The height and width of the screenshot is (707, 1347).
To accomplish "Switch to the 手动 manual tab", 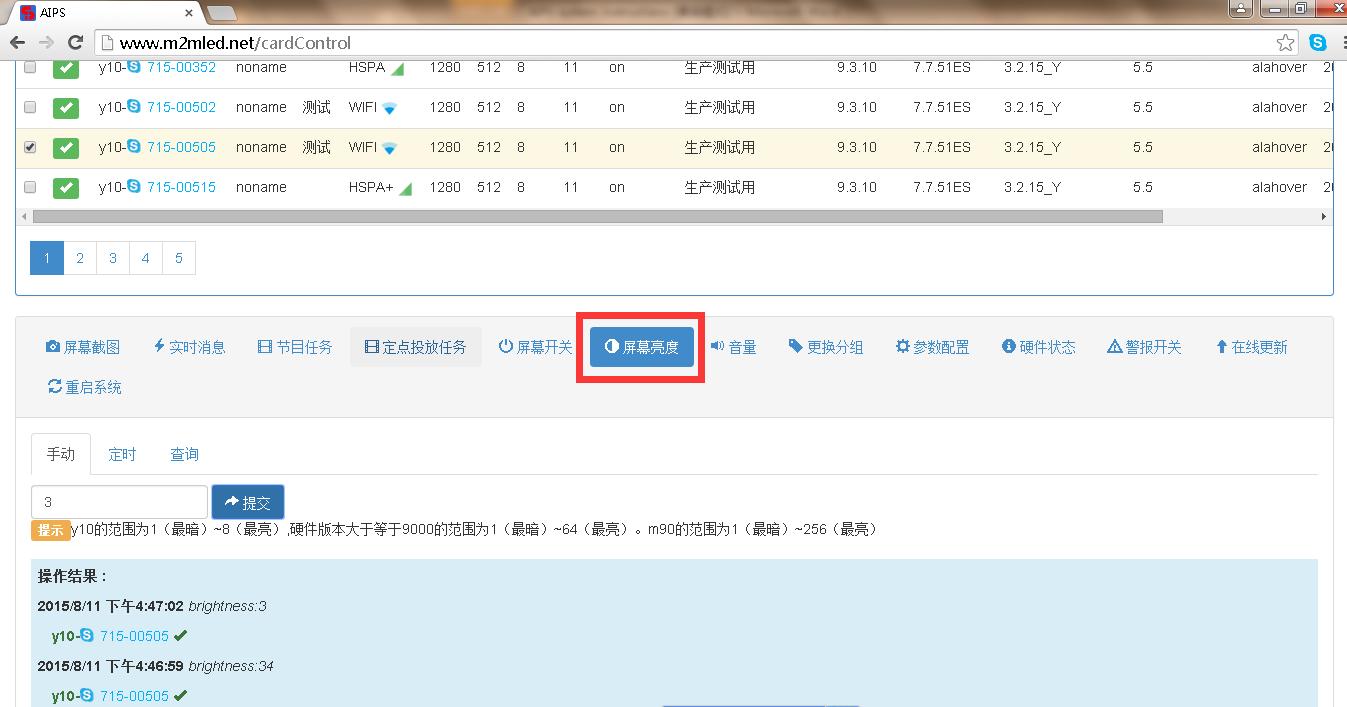I will pyautogui.click(x=61, y=454).
